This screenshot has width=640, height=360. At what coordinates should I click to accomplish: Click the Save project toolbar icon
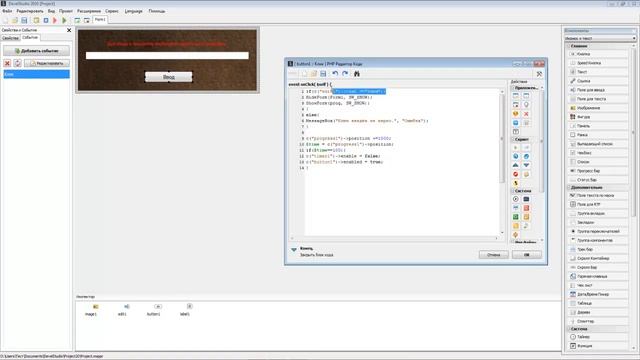[24, 20]
